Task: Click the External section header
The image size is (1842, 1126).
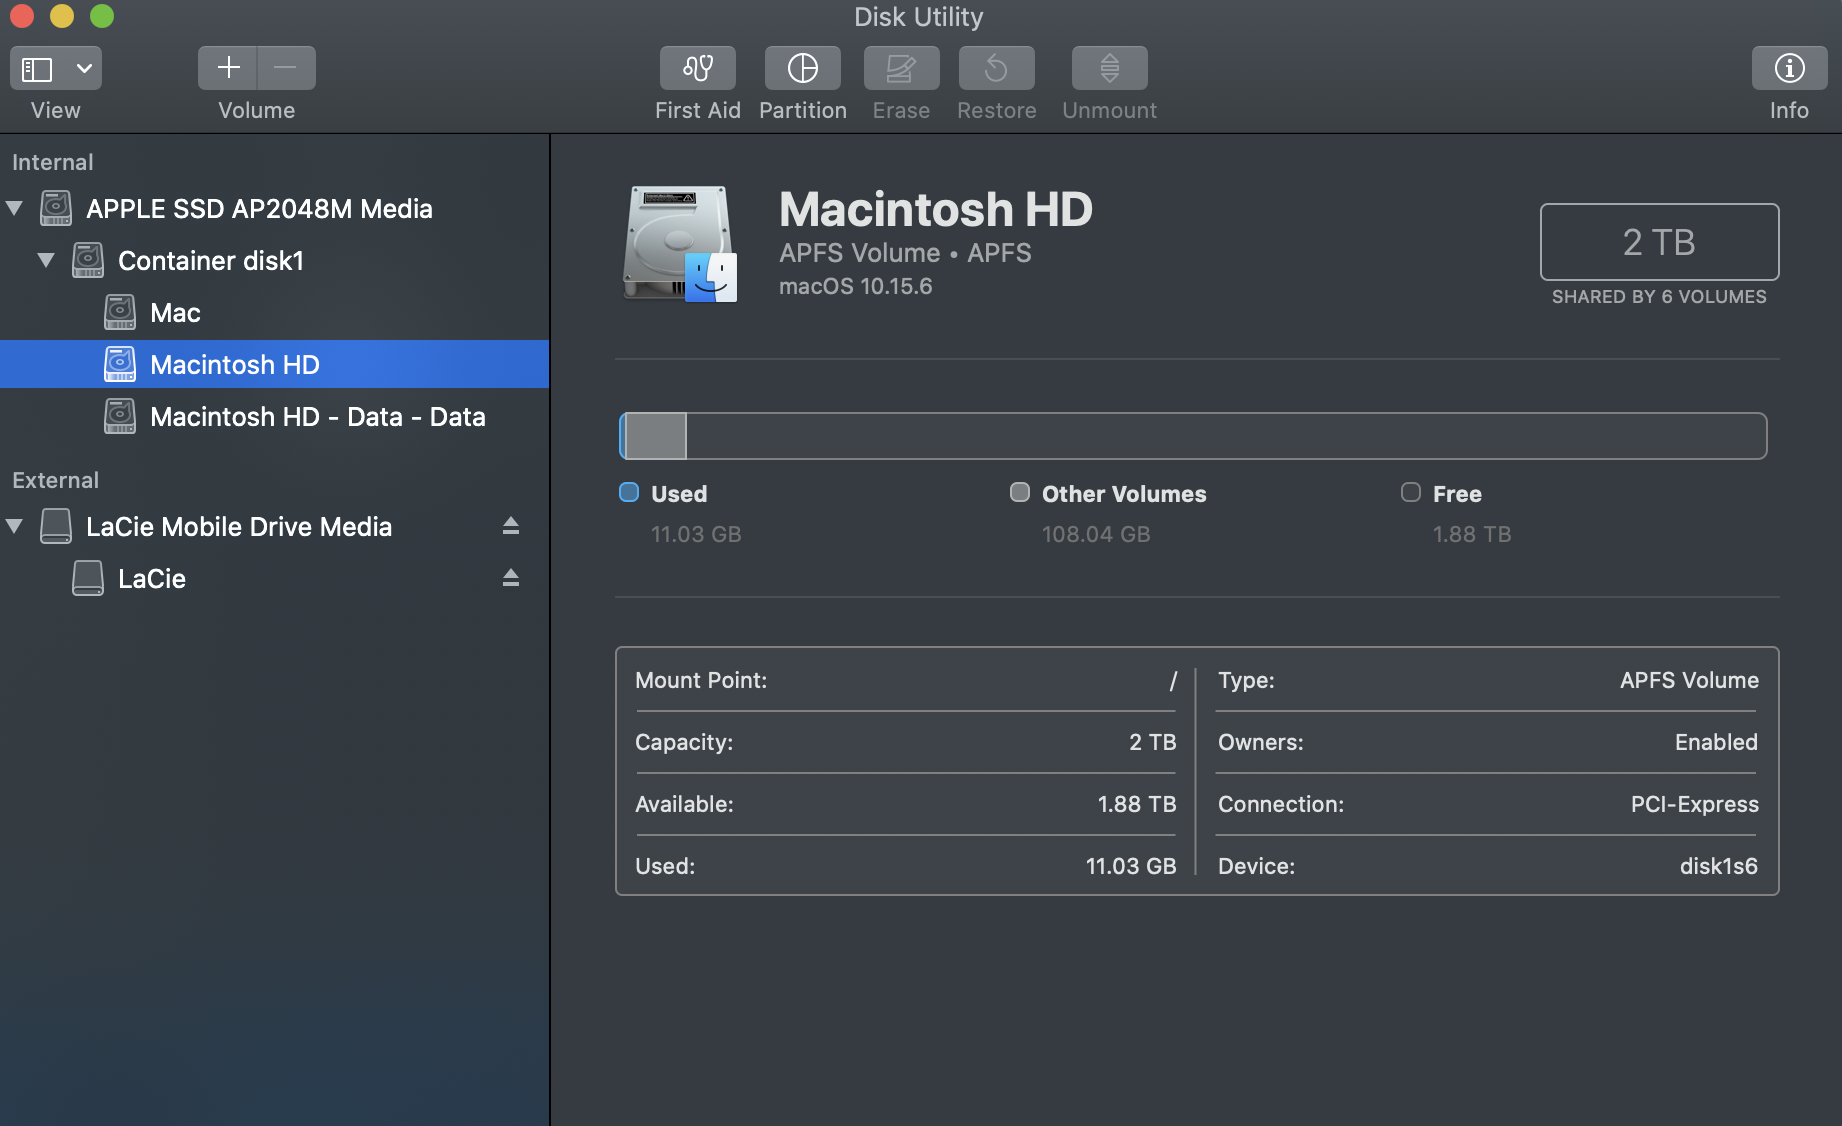Action: click(55, 480)
